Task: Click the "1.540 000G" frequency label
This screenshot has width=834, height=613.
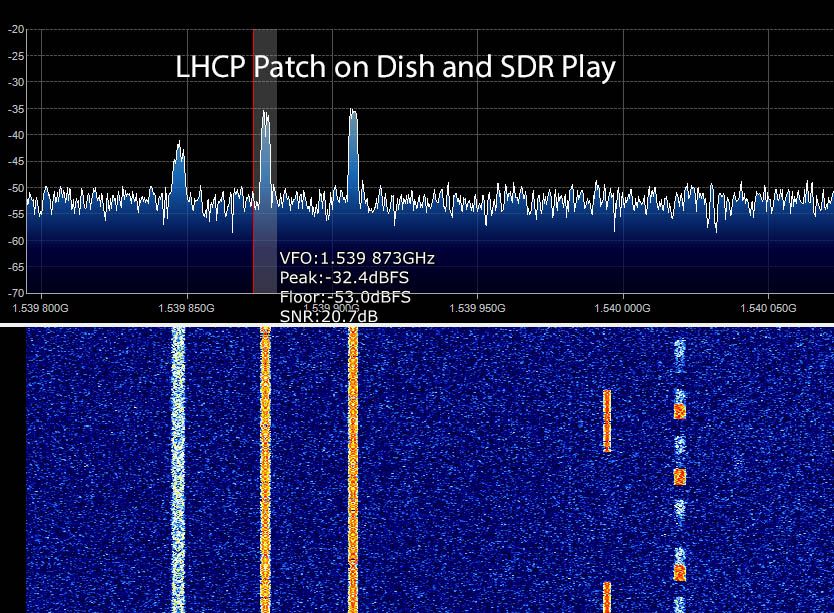Action: [x=622, y=308]
